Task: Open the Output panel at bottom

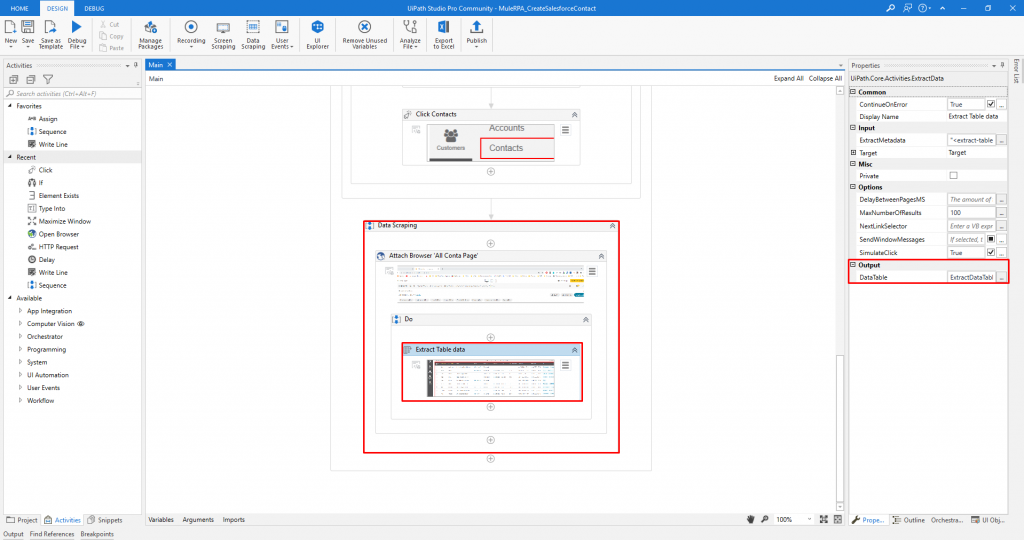Action: 13,534
